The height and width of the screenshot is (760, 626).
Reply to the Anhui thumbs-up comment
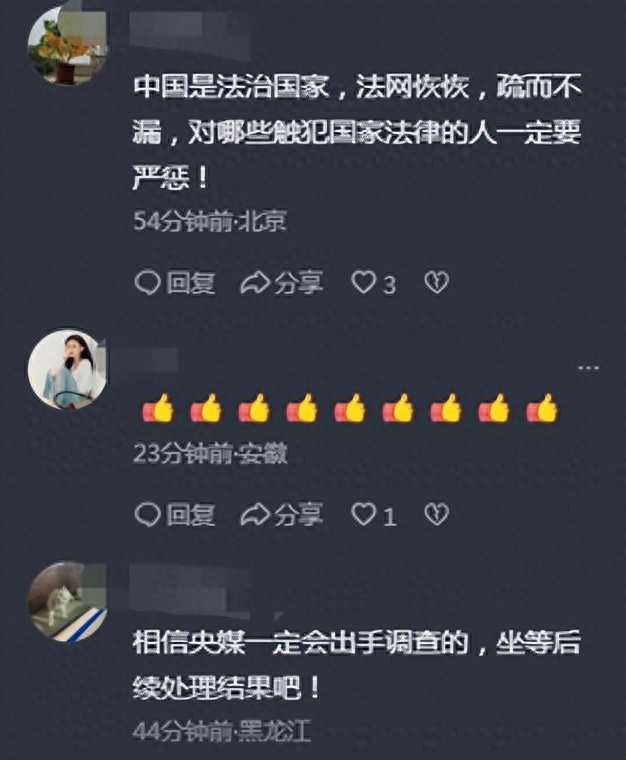click(x=175, y=514)
